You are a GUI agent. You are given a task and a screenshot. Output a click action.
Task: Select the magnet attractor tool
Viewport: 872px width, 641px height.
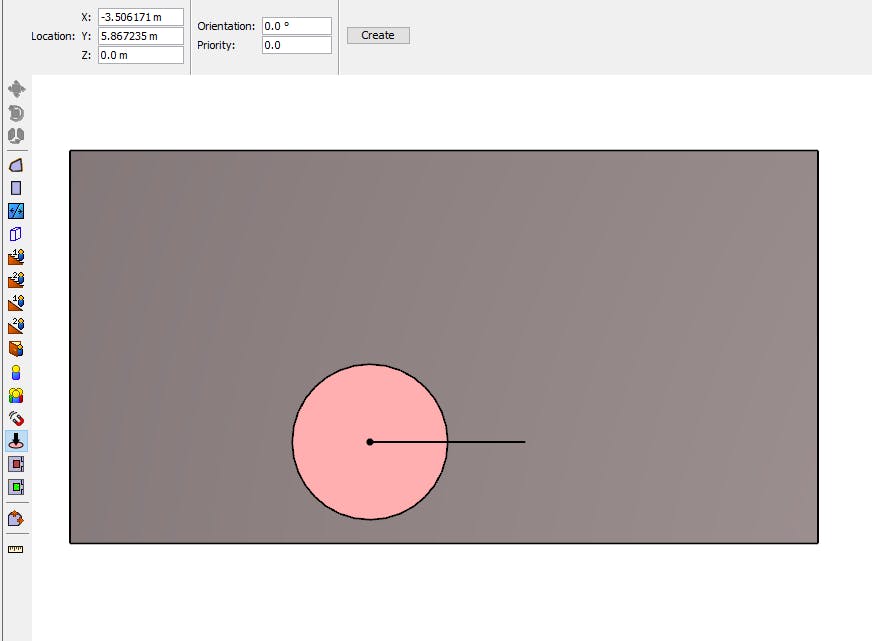[16, 418]
